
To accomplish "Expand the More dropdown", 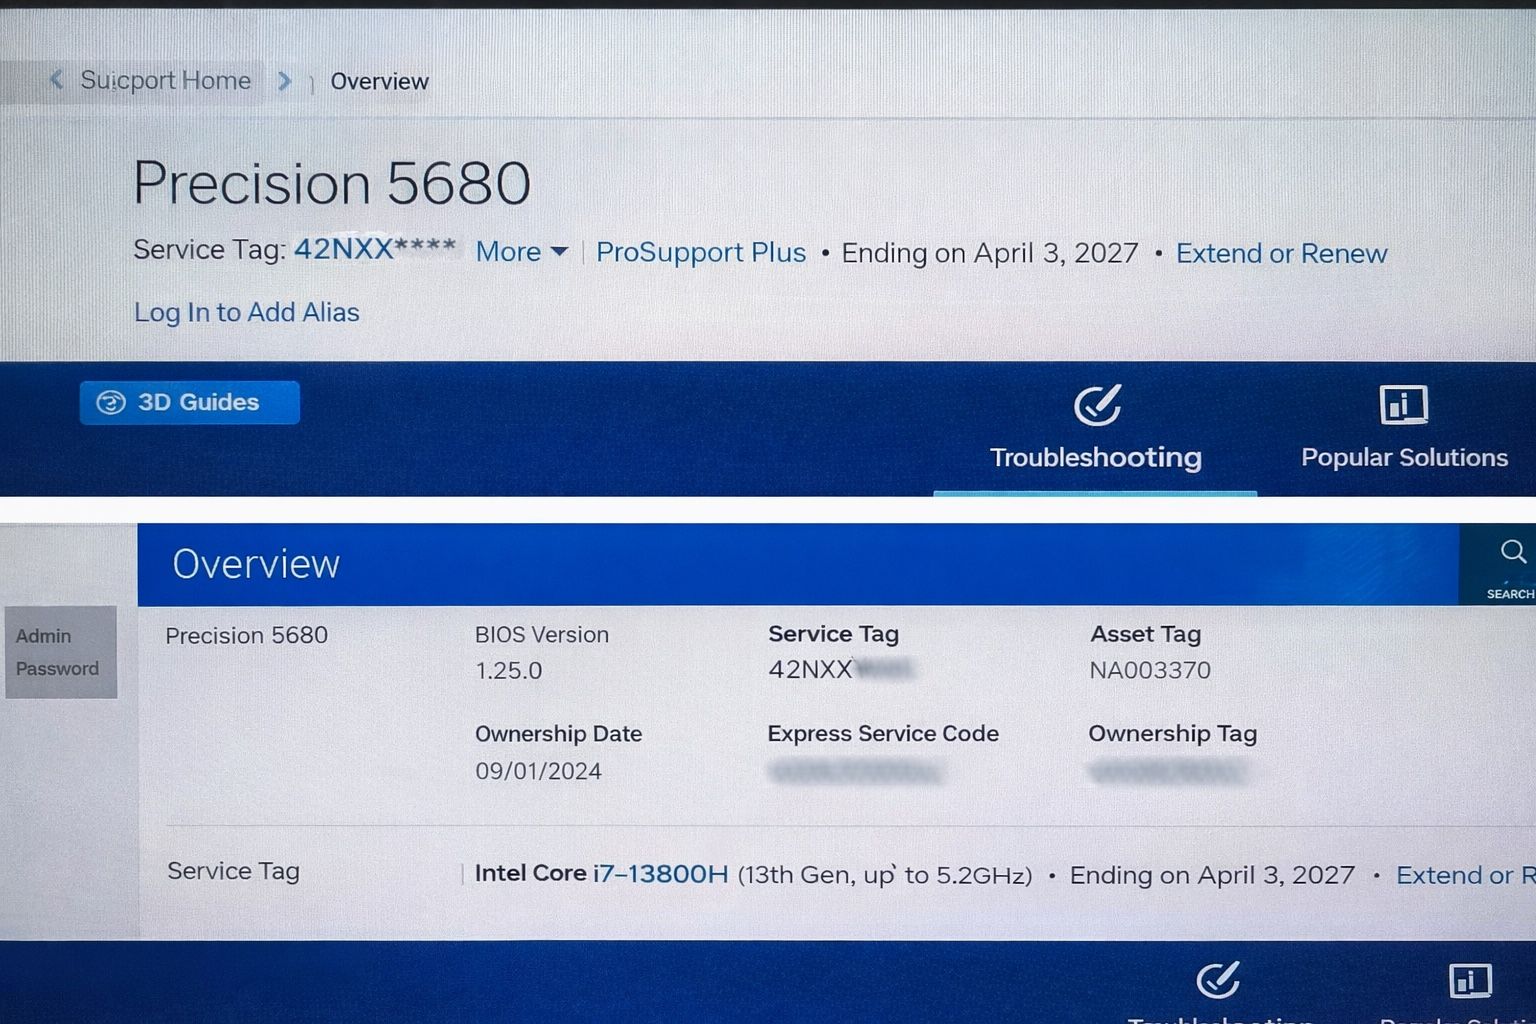I will (521, 252).
